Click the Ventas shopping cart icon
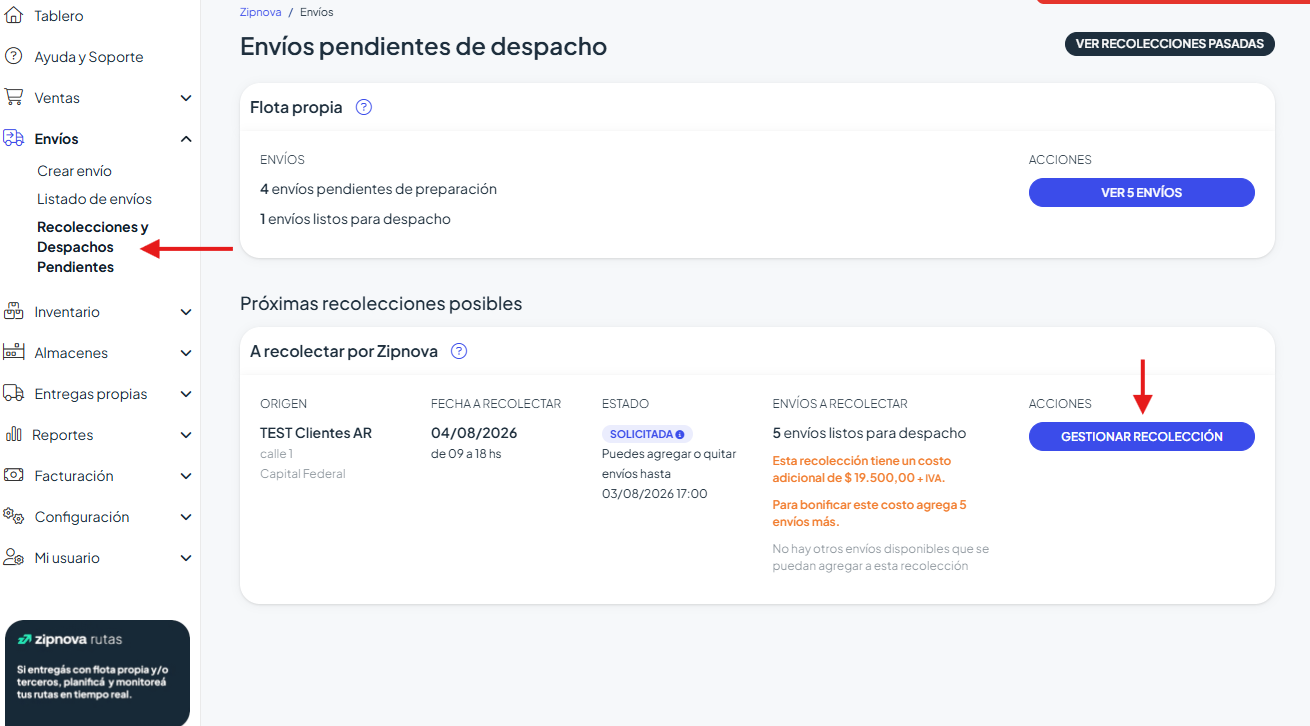This screenshot has height=726, width=1310. pos(13,98)
